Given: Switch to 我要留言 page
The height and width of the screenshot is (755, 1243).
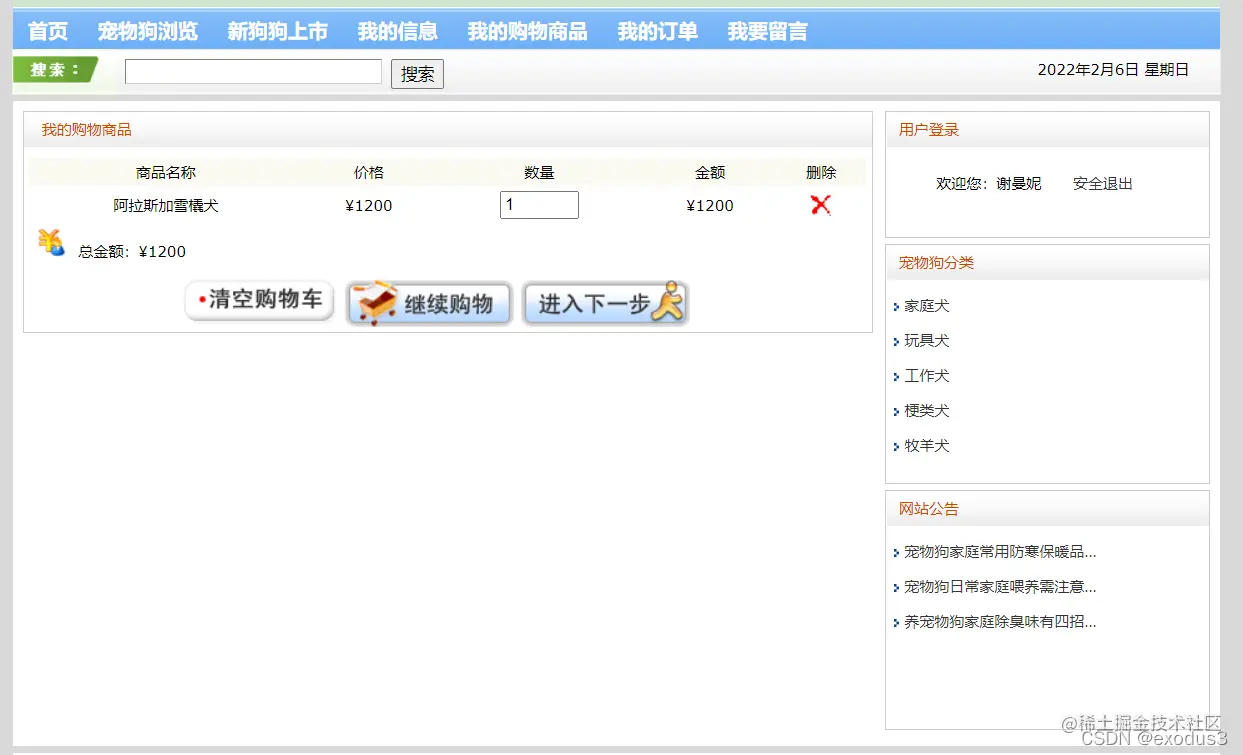Looking at the screenshot, I should [x=767, y=30].
